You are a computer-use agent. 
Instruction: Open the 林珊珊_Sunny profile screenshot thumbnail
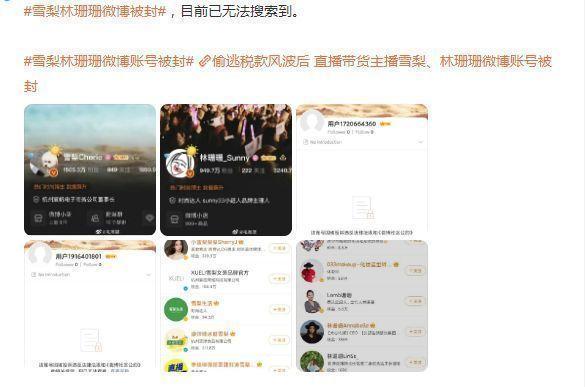pyautogui.click(x=226, y=170)
